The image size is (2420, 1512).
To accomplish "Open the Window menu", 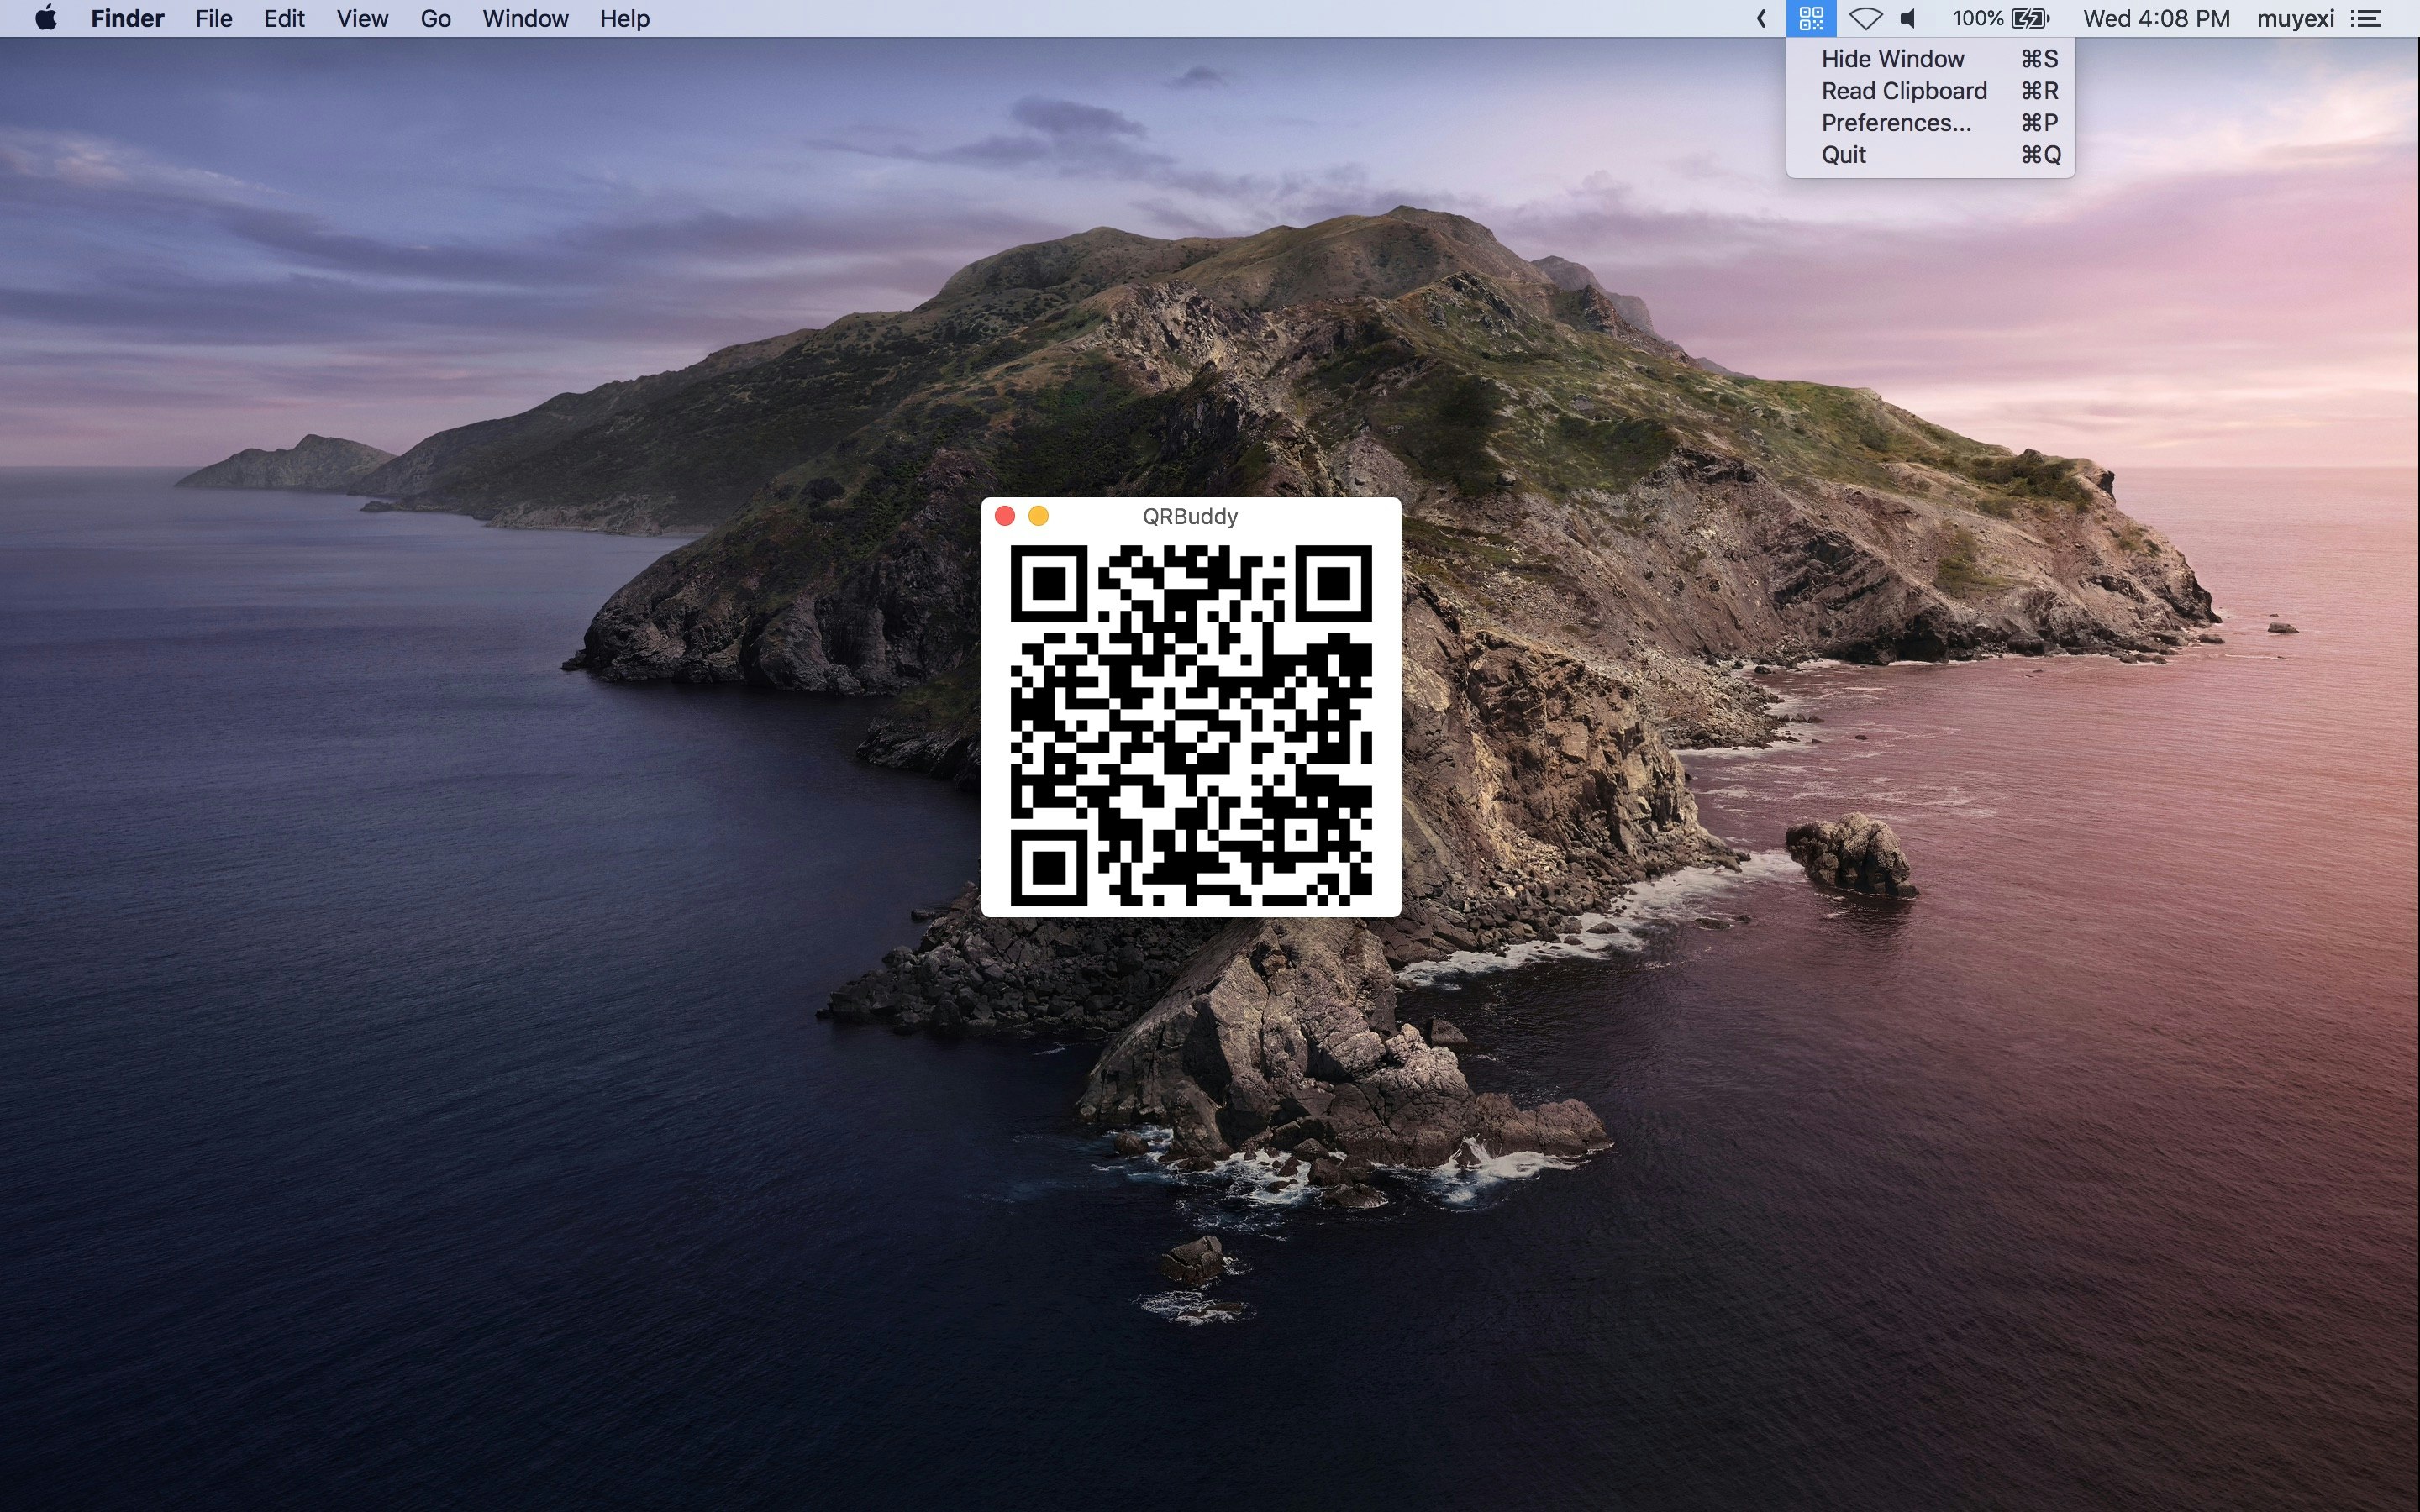I will 525,18.
